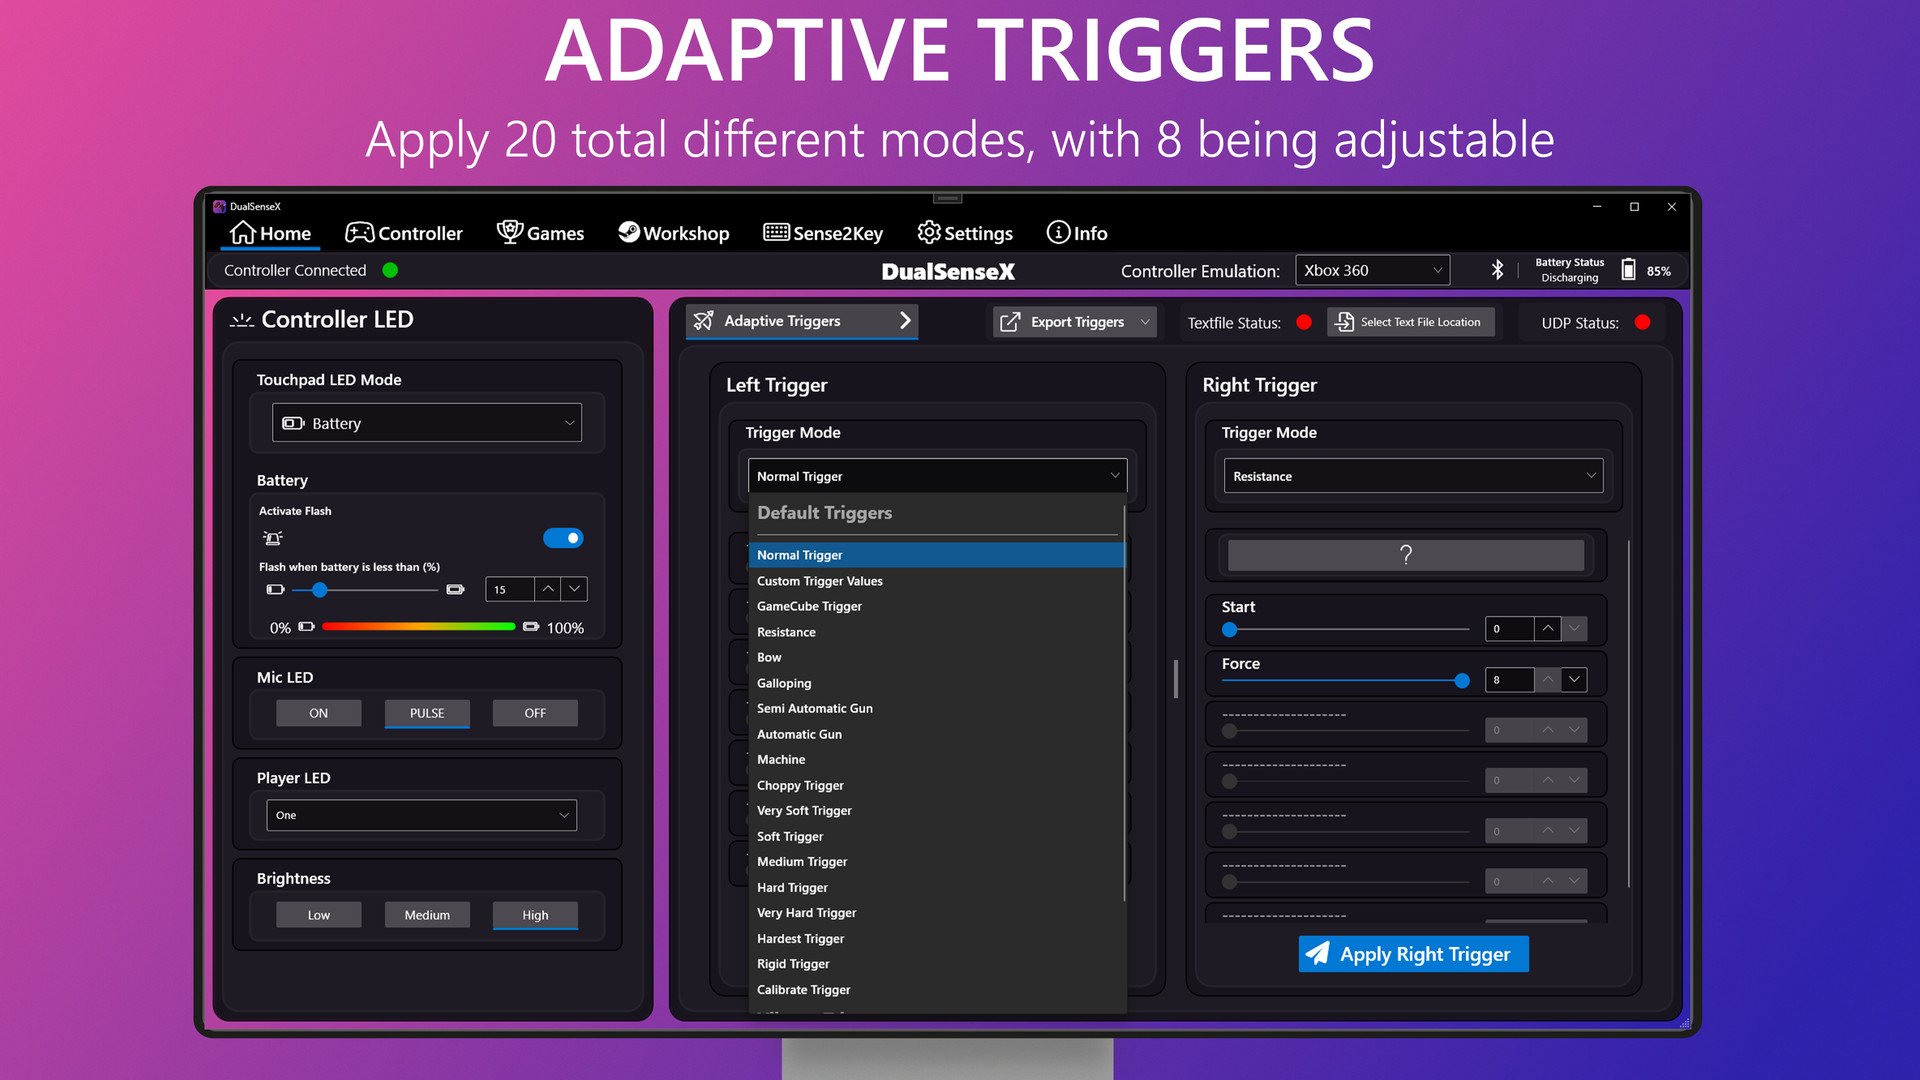Select Mic LED OFF mode

coord(534,712)
